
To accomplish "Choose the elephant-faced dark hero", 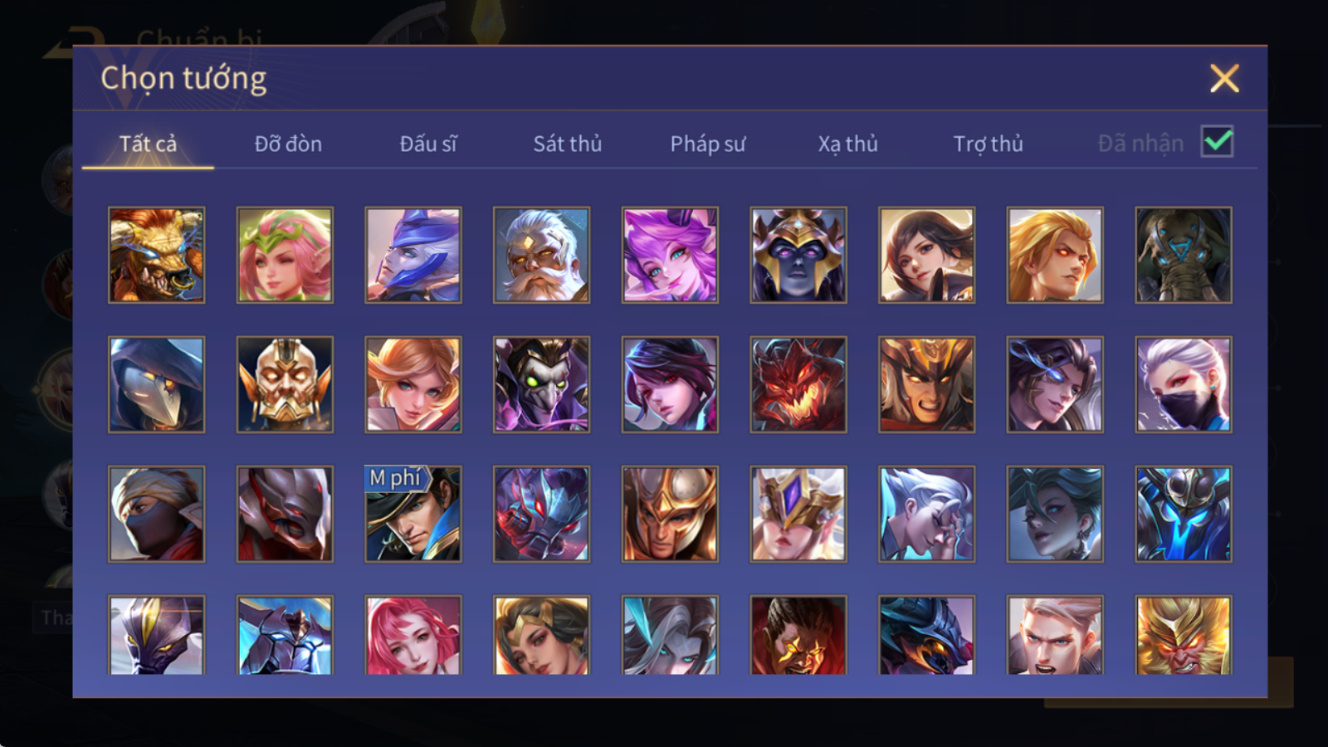I will coord(1183,255).
